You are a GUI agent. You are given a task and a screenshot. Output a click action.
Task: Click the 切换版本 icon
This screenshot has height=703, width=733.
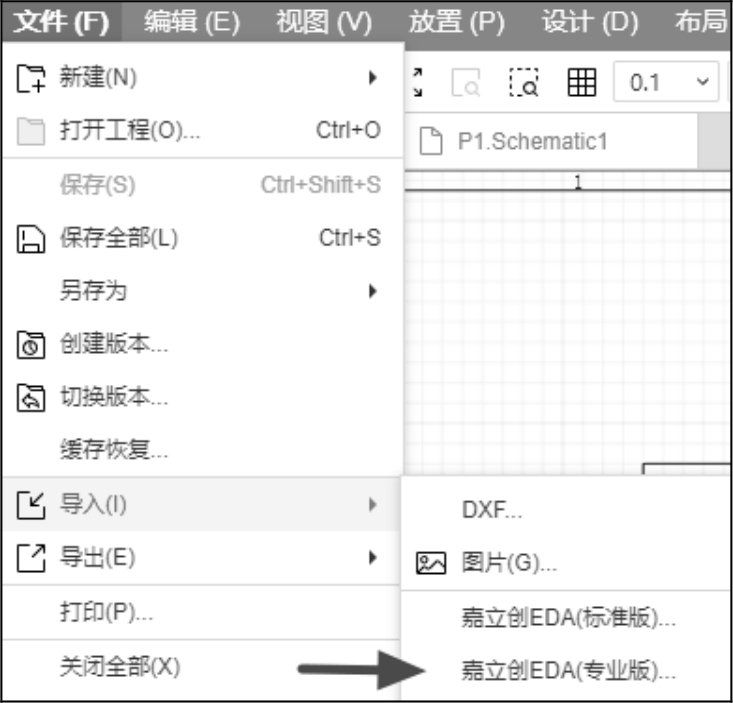(32, 397)
